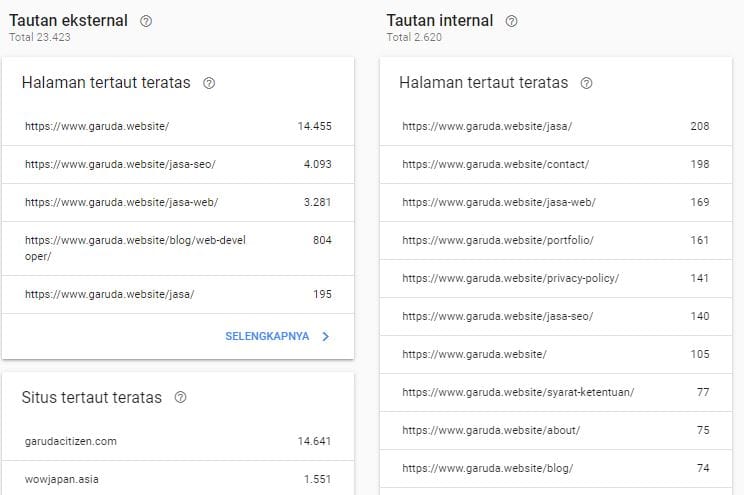Select internal row syarat-ketentuan/ with 77

(x=556, y=392)
